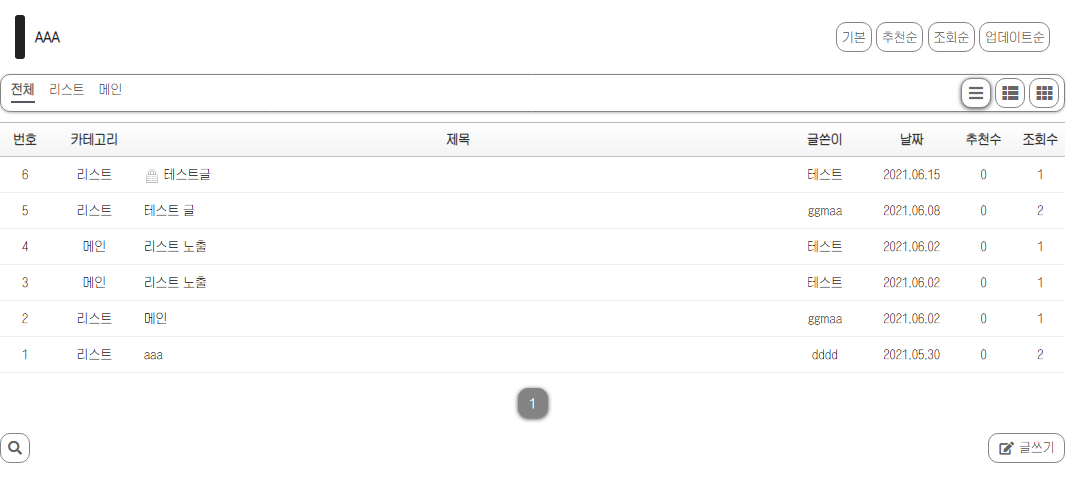Sort posts by 업데이트순
1066x478 pixels.
(1014, 37)
